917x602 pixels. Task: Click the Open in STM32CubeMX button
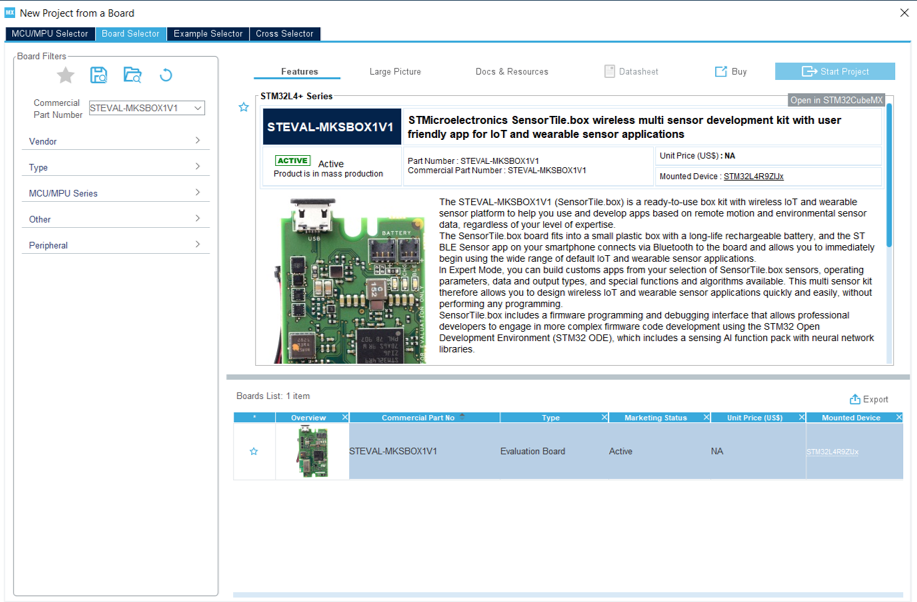[836, 100]
